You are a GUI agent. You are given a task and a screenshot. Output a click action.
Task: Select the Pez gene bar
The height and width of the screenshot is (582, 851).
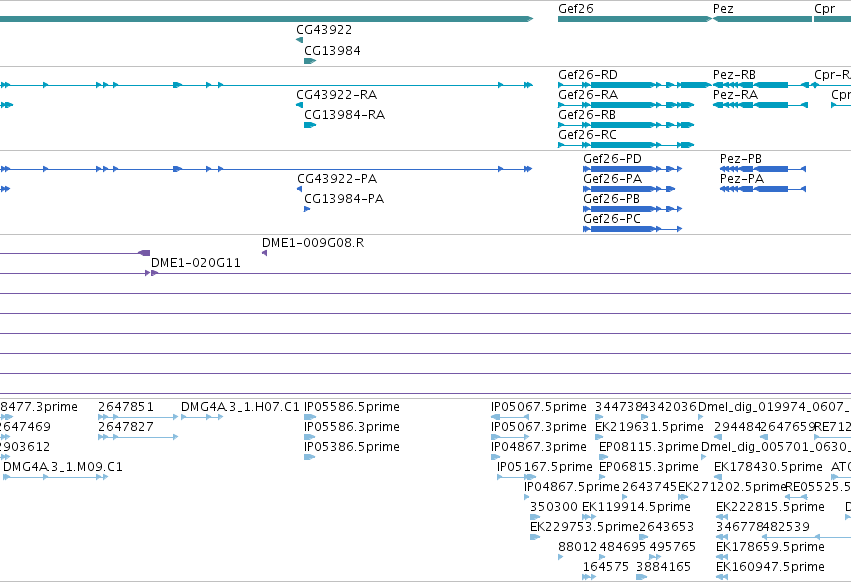point(763,19)
